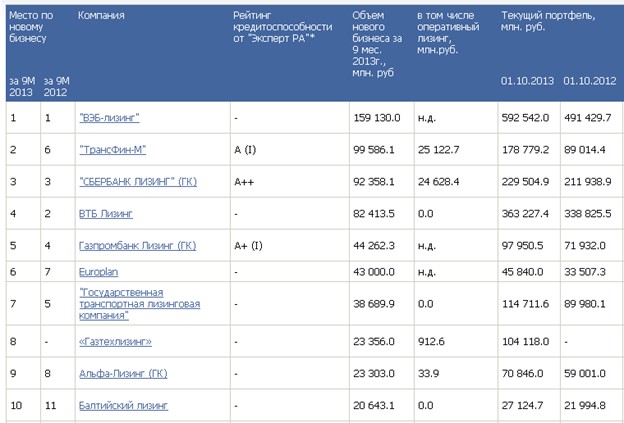Viewport: 624px width, 423px height.
Task: Click the cell 71 932.0
Action: pyautogui.click(x=585, y=246)
